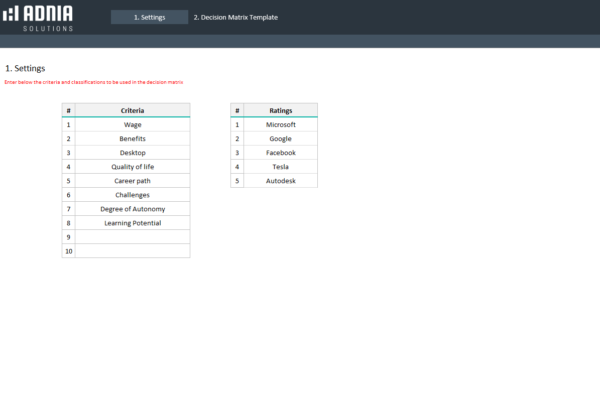Select the Challenges criteria cell

pos(132,195)
